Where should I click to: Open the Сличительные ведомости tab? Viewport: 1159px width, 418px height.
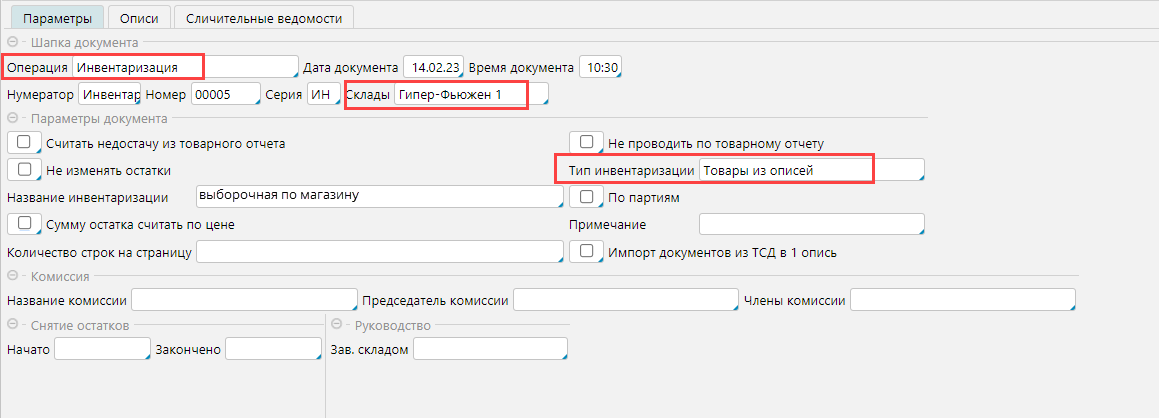(x=263, y=18)
